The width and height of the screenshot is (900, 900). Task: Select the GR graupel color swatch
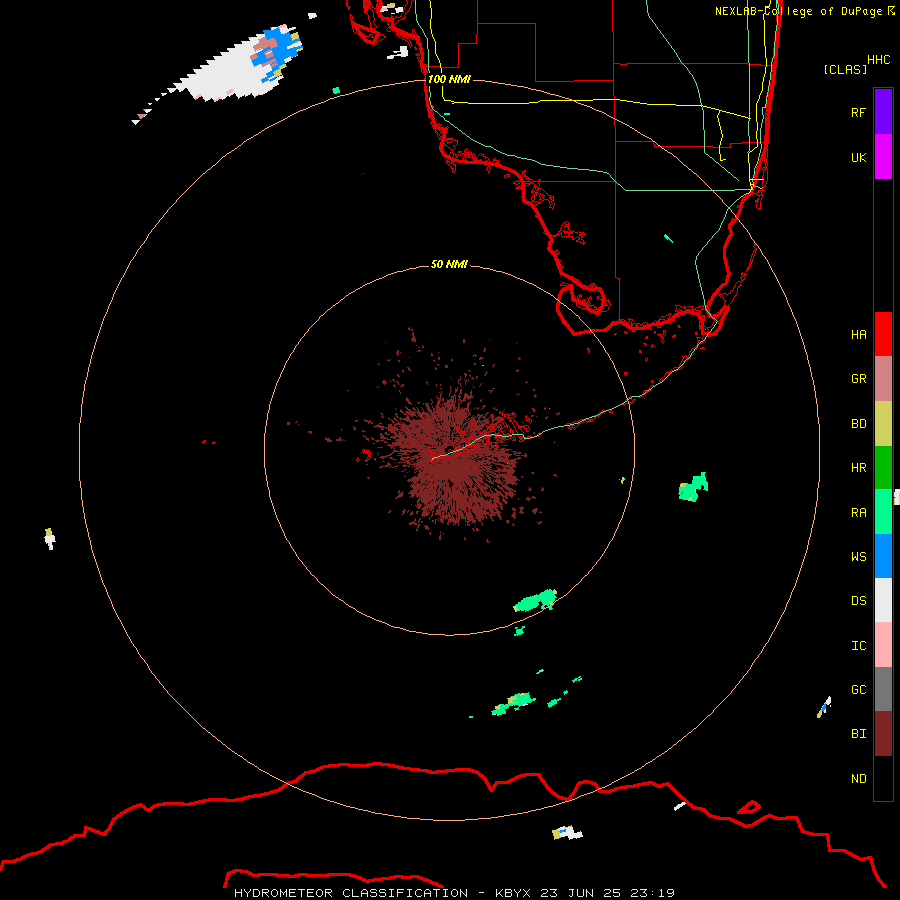883,379
